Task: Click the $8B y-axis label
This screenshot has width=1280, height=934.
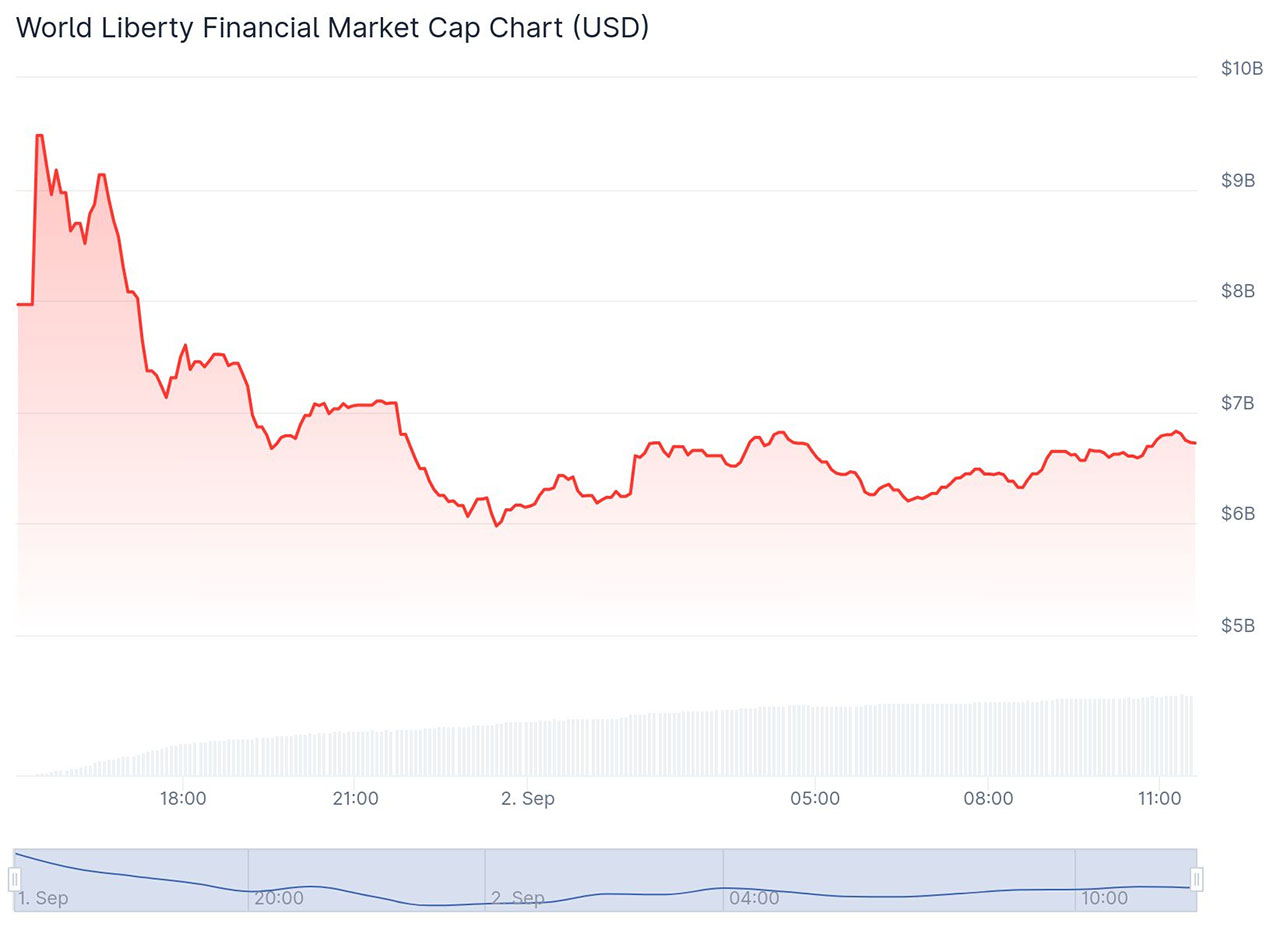Action: (1240, 291)
